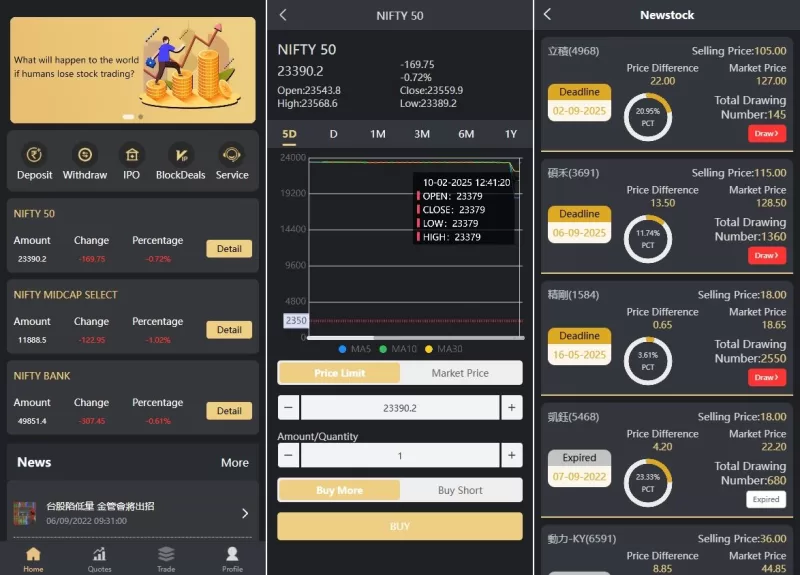Tap the Deposit icon
The width and height of the screenshot is (800, 575).
coord(35,155)
